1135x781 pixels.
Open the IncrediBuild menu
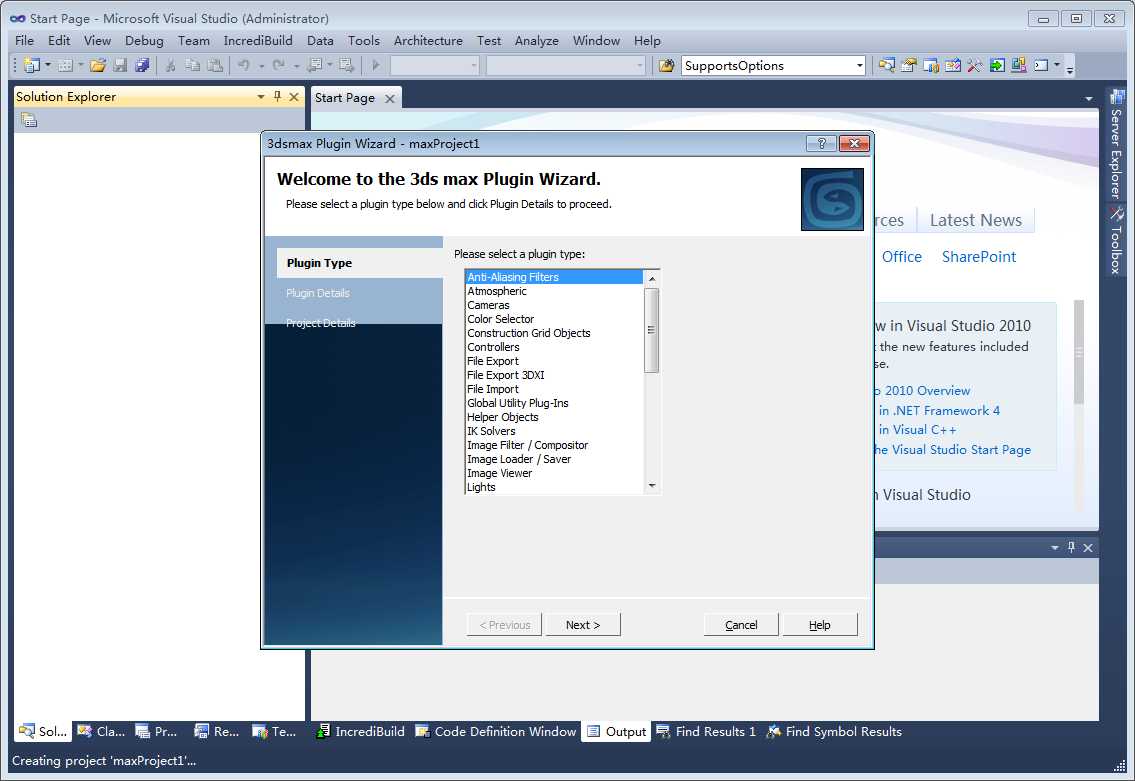point(258,41)
